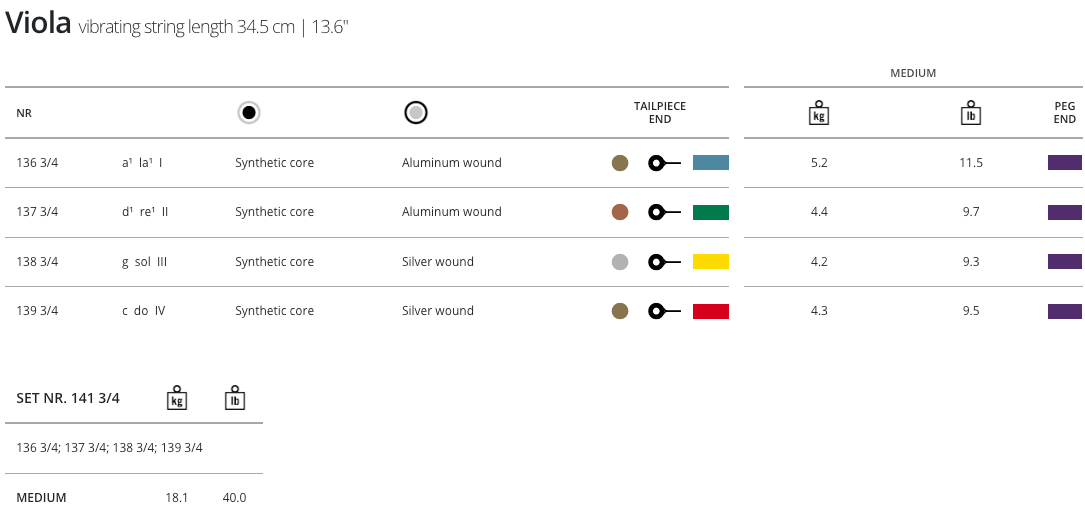The width and height of the screenshot is (1085, 517).
Task: Click the blue tailpiece color swatch for the a¹ string
Action: (x=711, y=163)
